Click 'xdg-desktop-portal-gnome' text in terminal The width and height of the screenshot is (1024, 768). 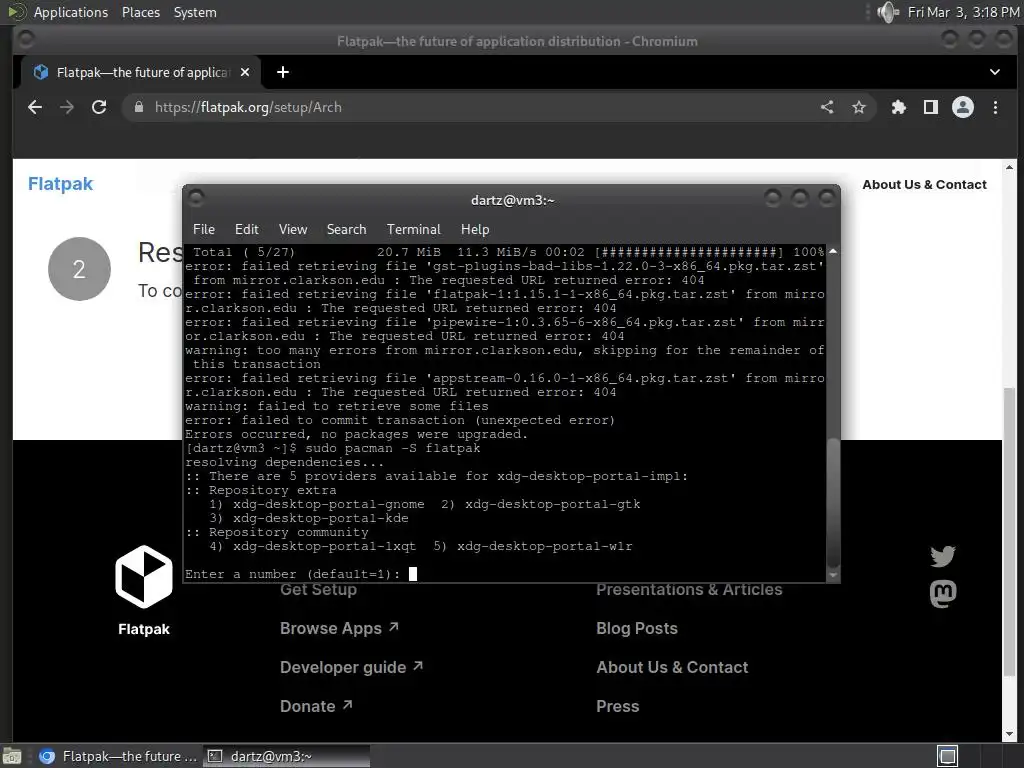pyautogui.click(x=328, y=504)
